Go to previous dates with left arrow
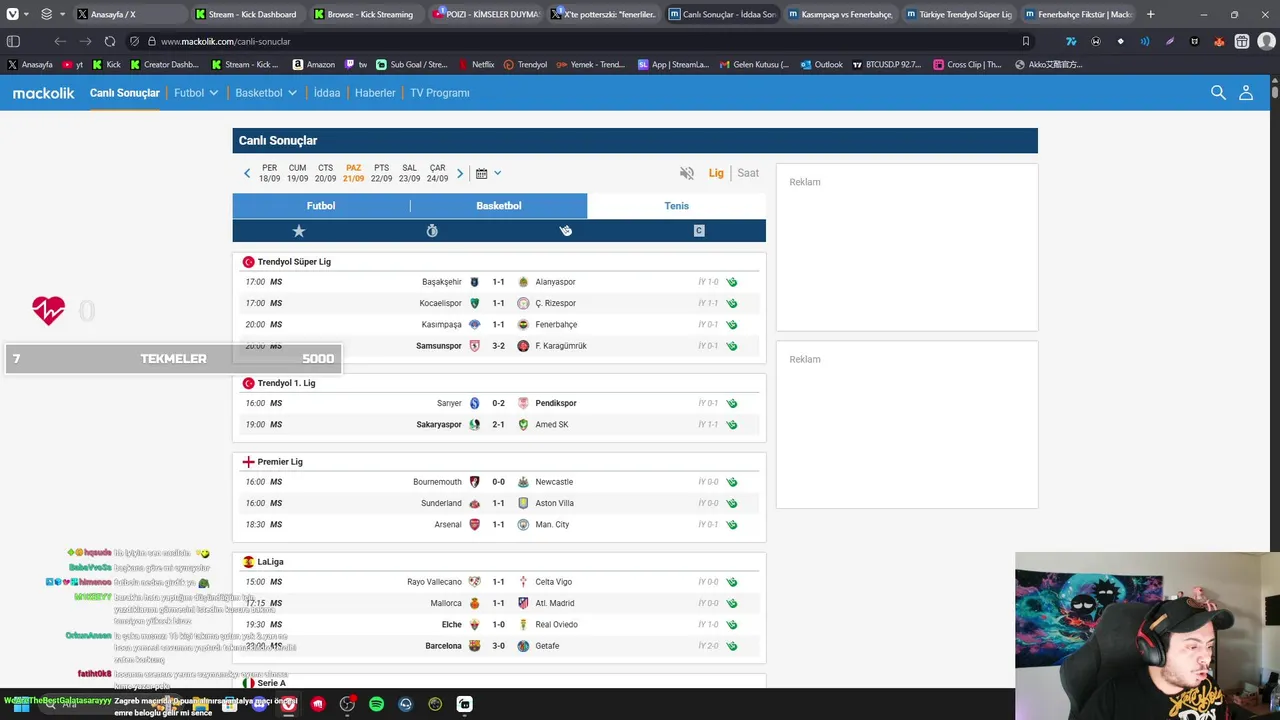This screenshot has width=1280, height=720. point(247,173)
